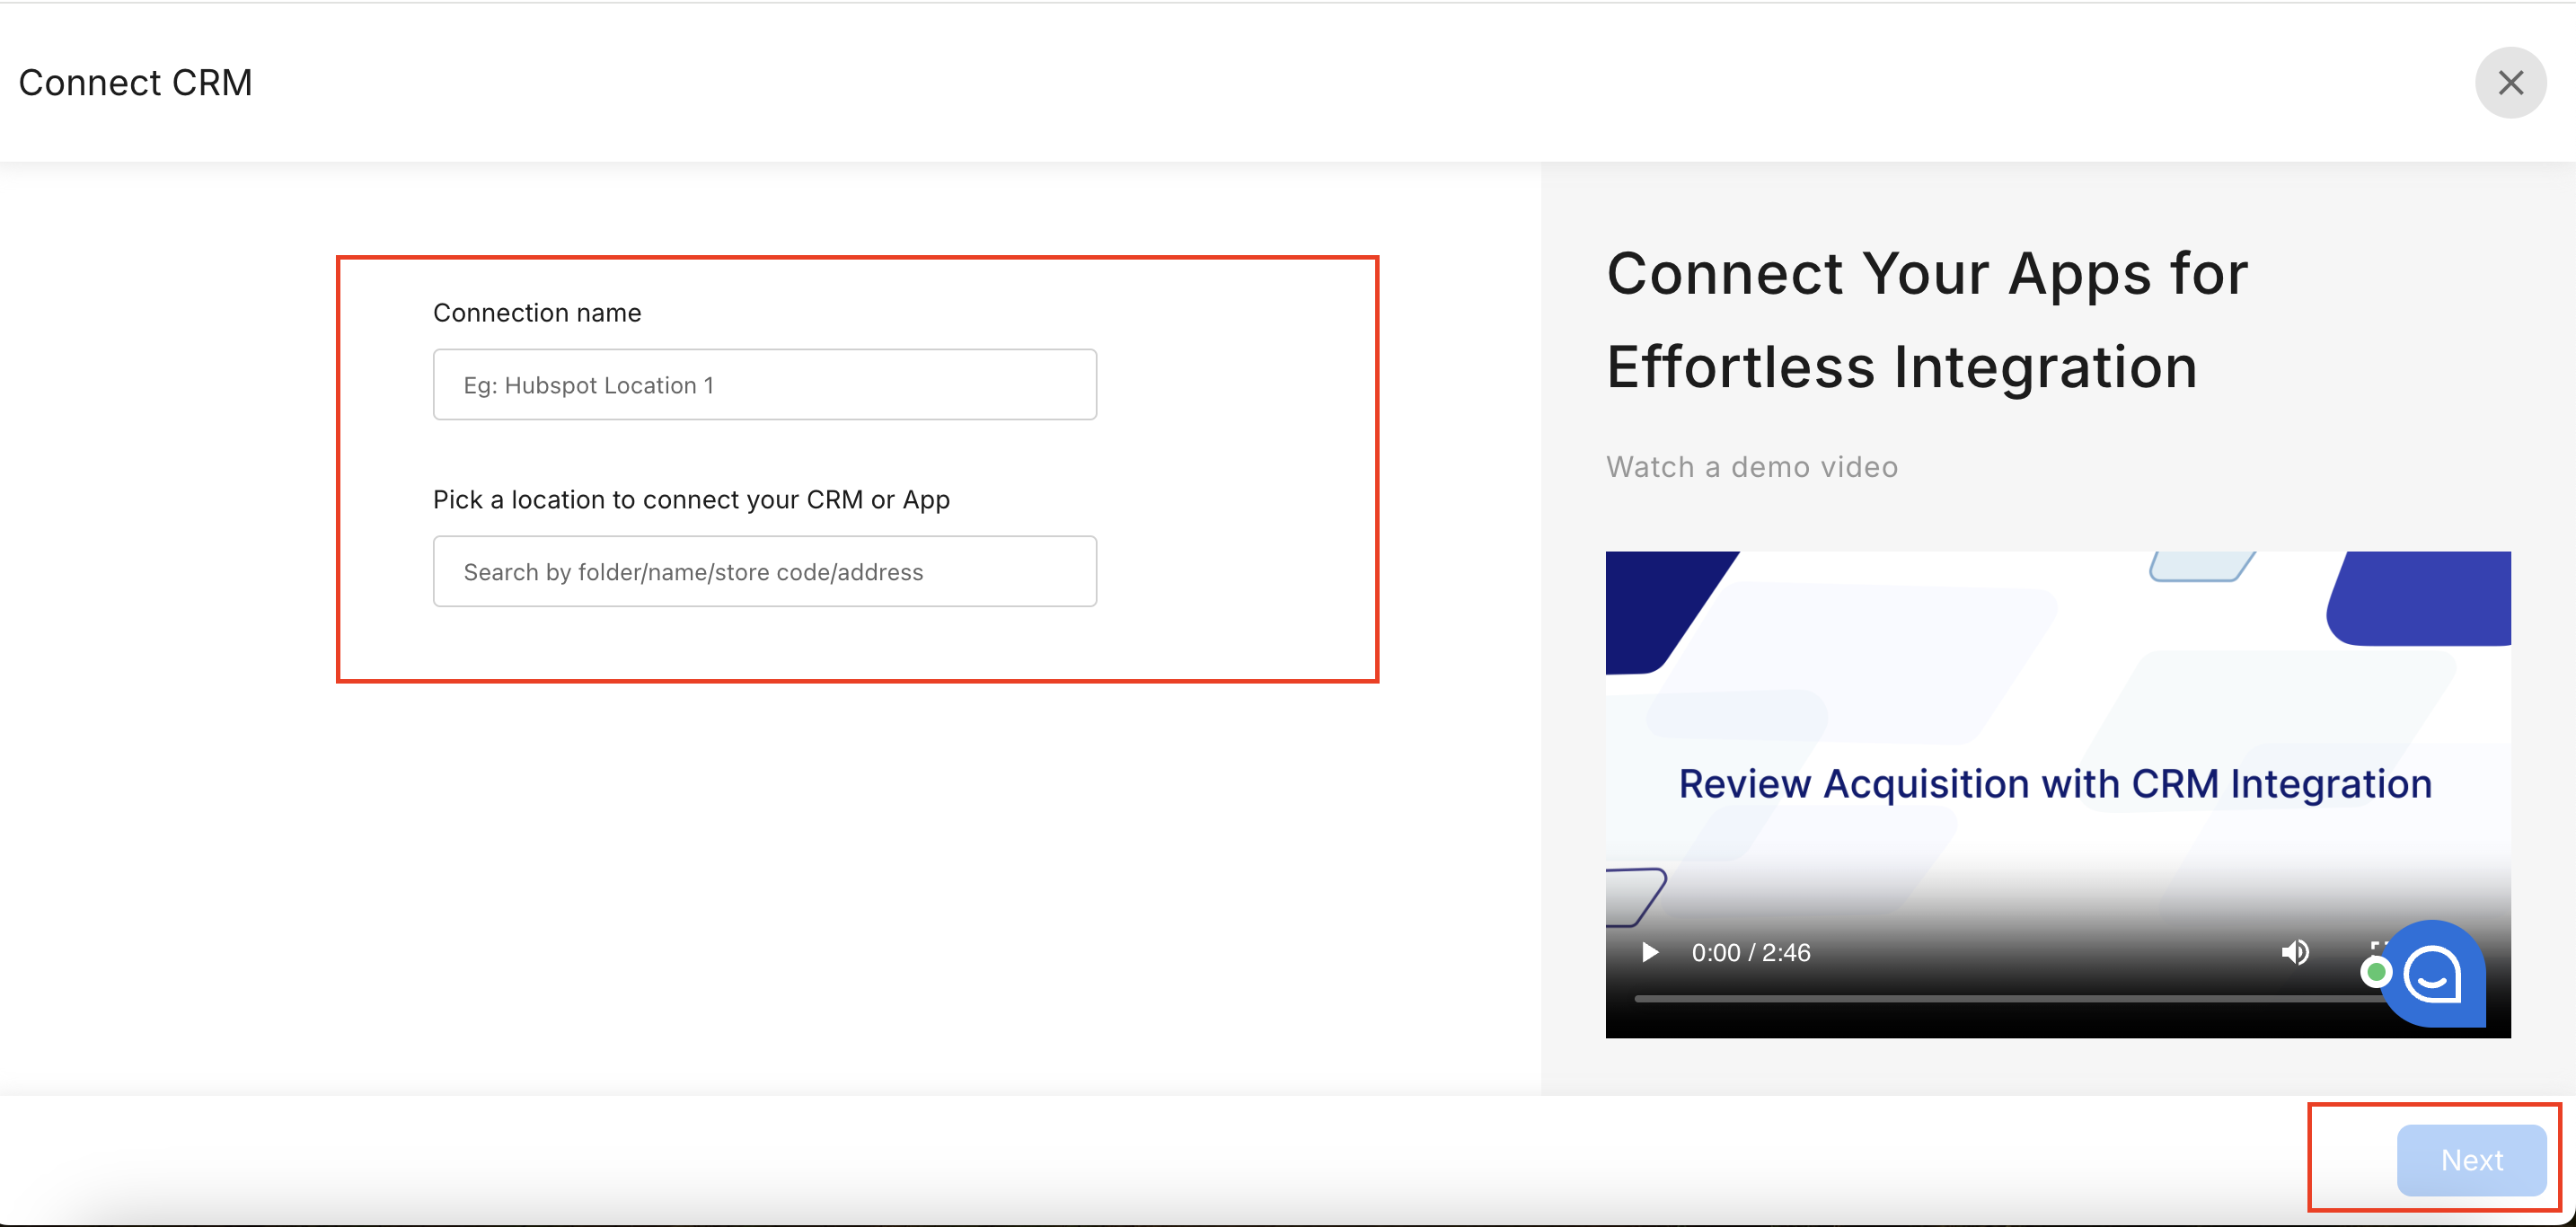The image size is (2576, 1227).
Task: Open the location search combo box
Action: pos(764,572)
